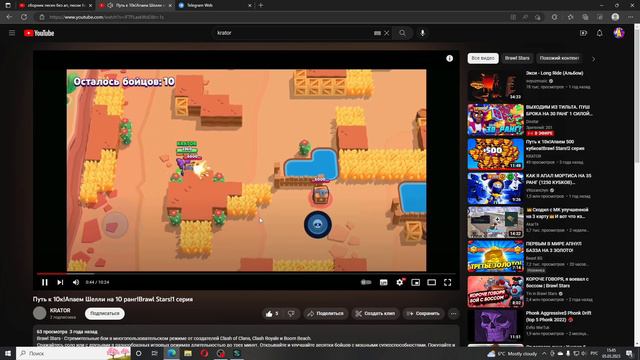Open browser profile avatar in toolbar
Screen dimensions: 640x360
coord(615,17)
